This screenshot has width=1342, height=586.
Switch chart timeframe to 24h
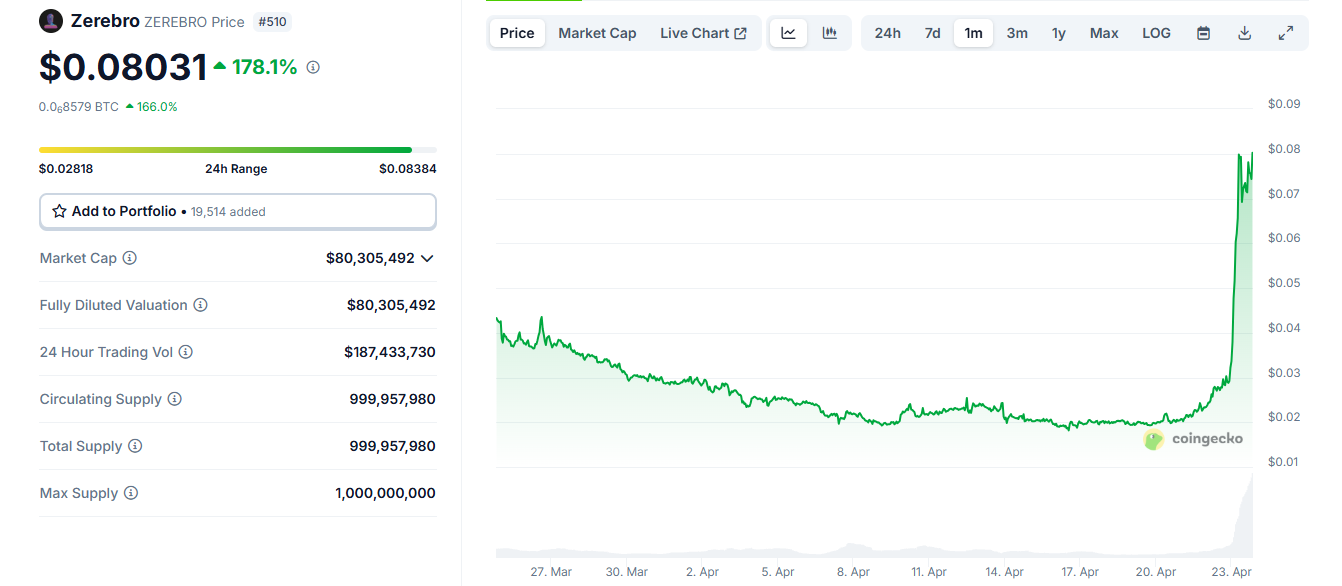(887, 32)
